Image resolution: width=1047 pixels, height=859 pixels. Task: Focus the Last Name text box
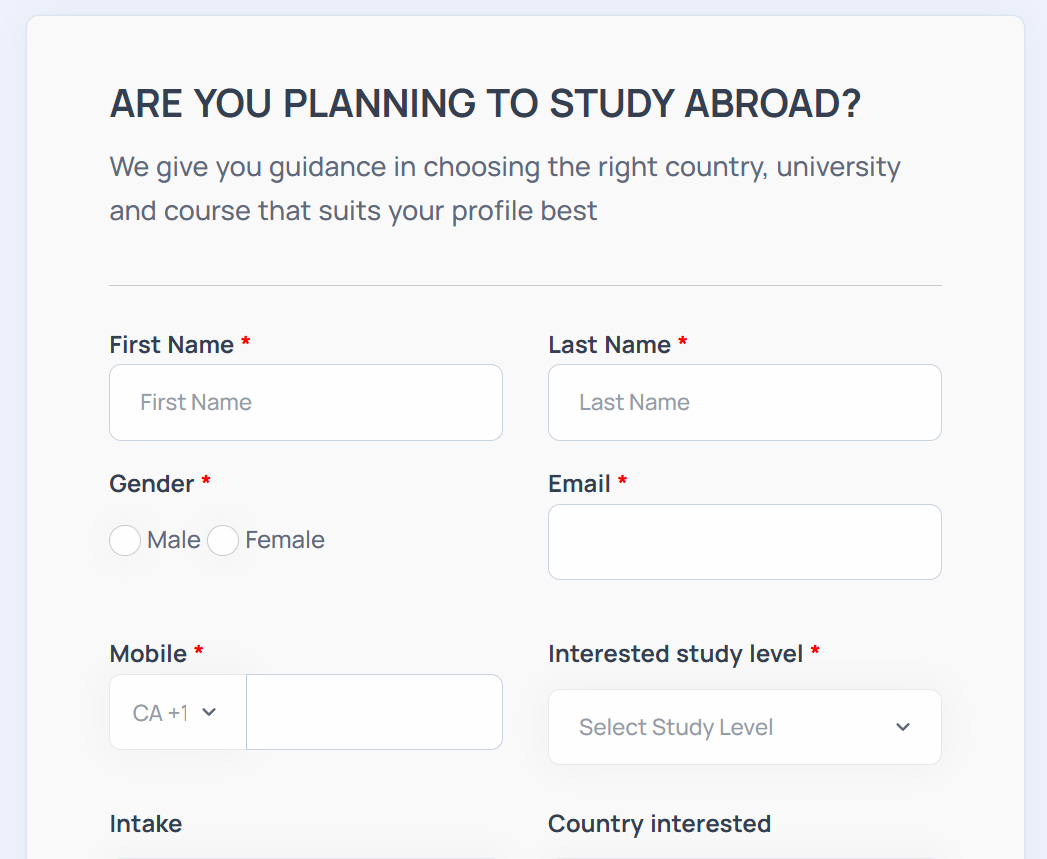tap(744, 402)
